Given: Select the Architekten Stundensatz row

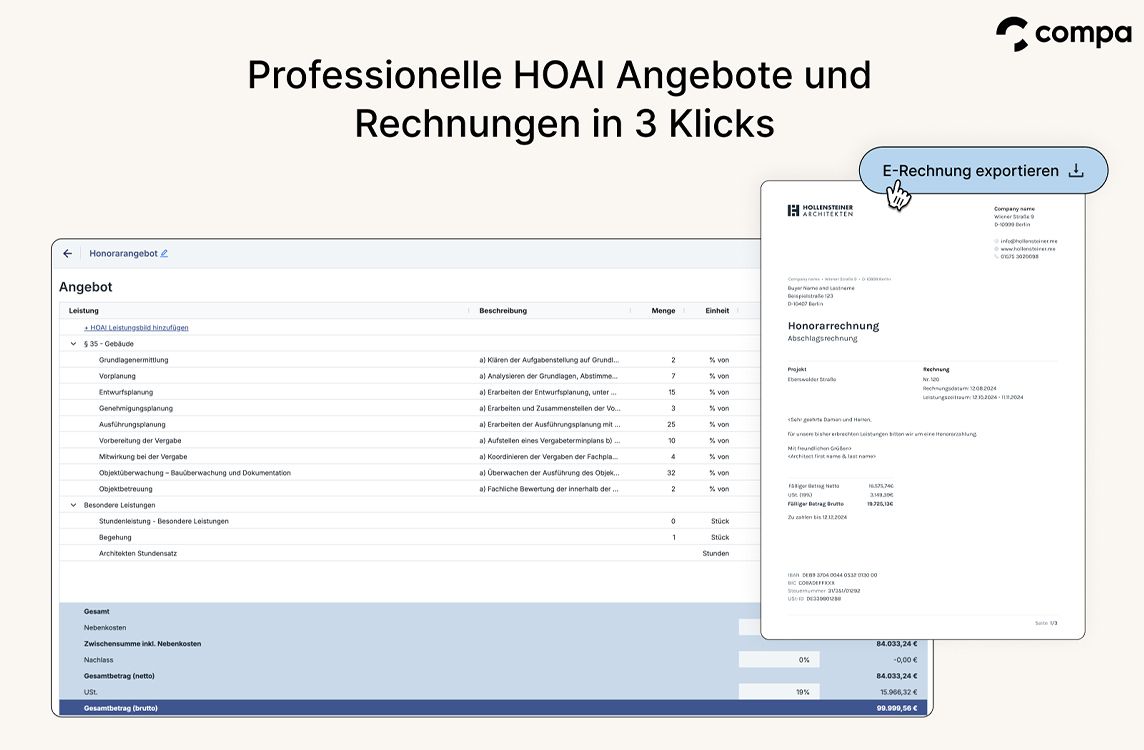Looking at the screenshot, I should pos(138,553).
